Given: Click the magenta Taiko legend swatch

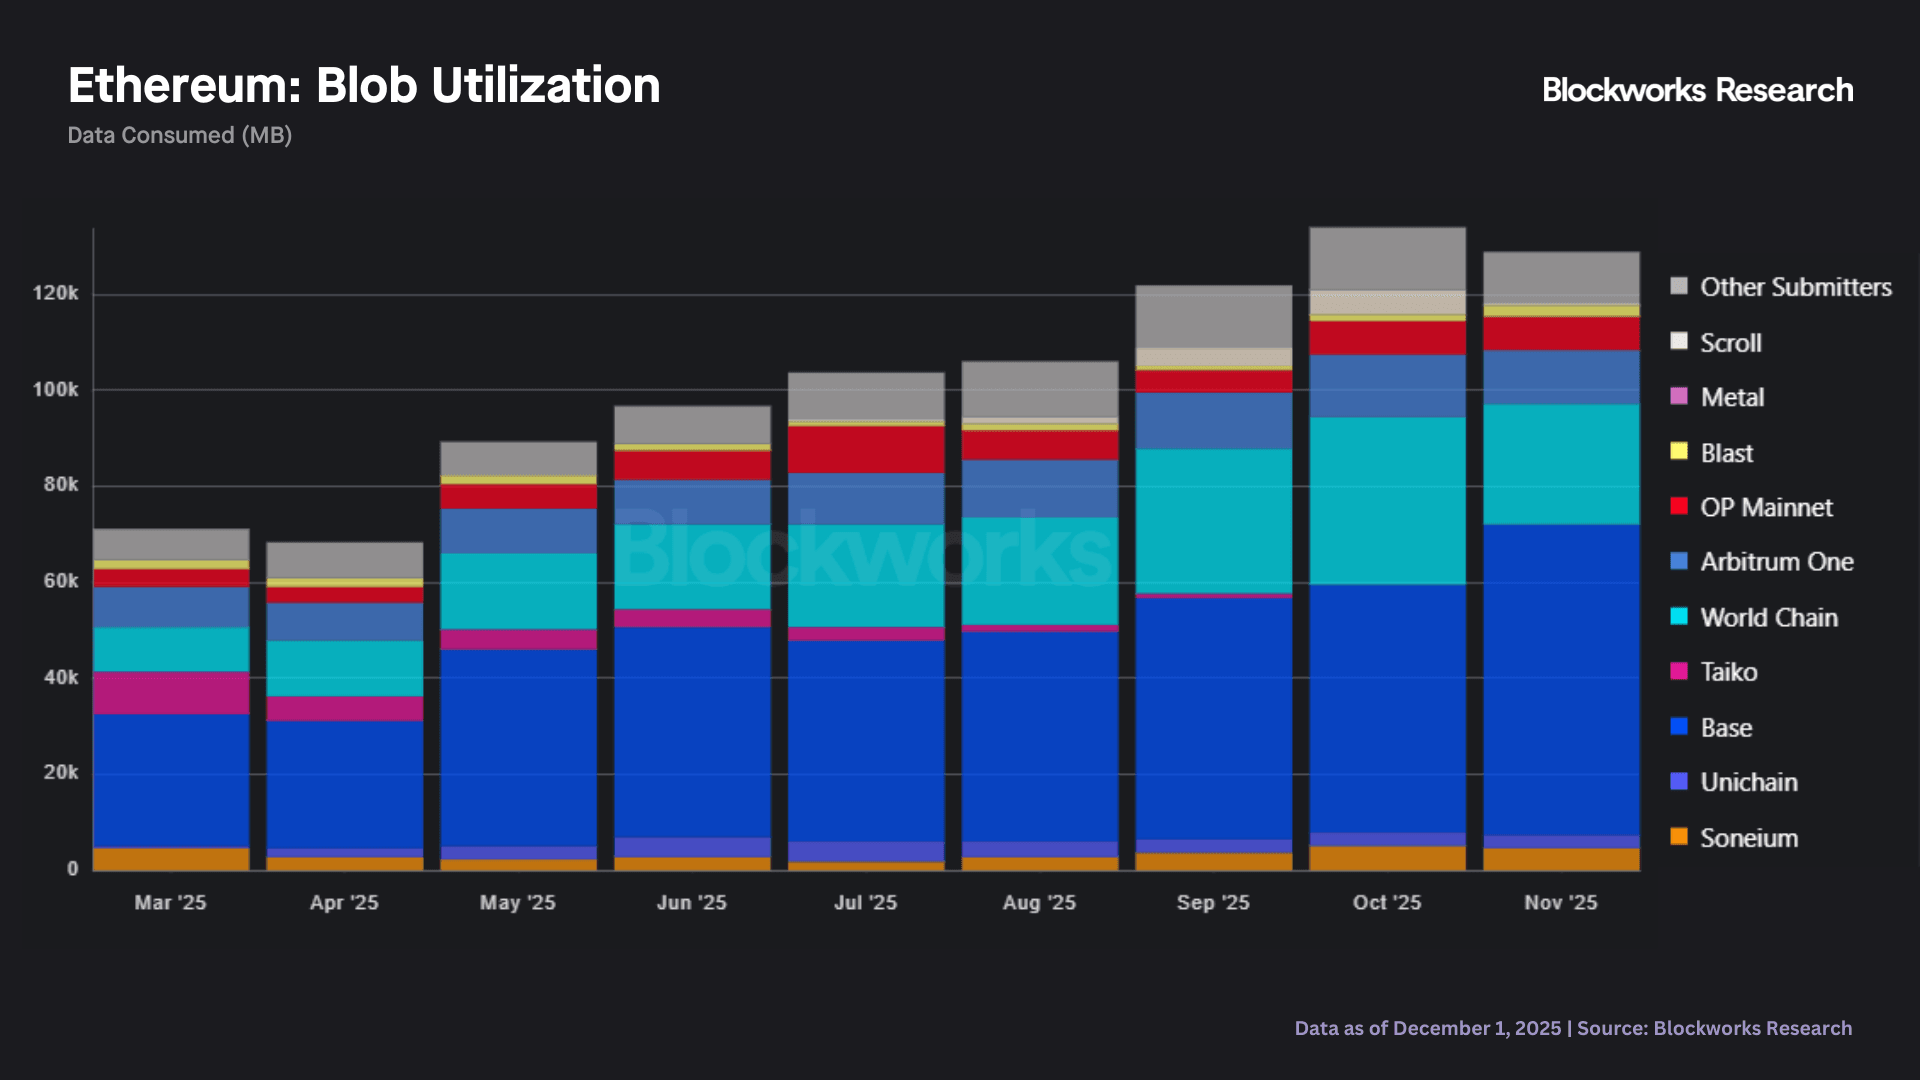Looking at the screenshot, I should (x=1679, y=672).
